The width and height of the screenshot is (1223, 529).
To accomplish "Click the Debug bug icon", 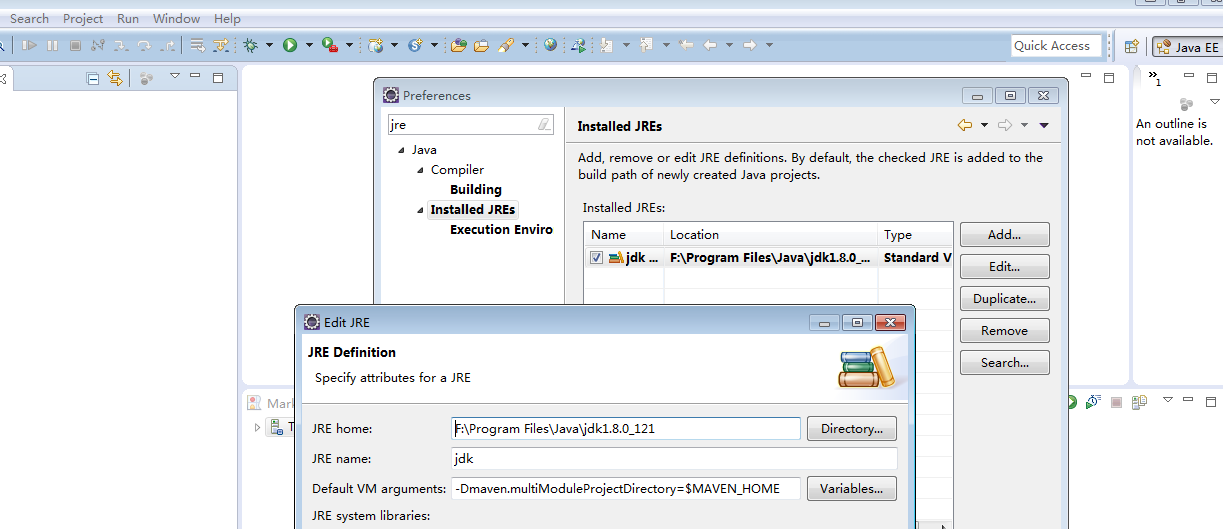I will point(251,45).
